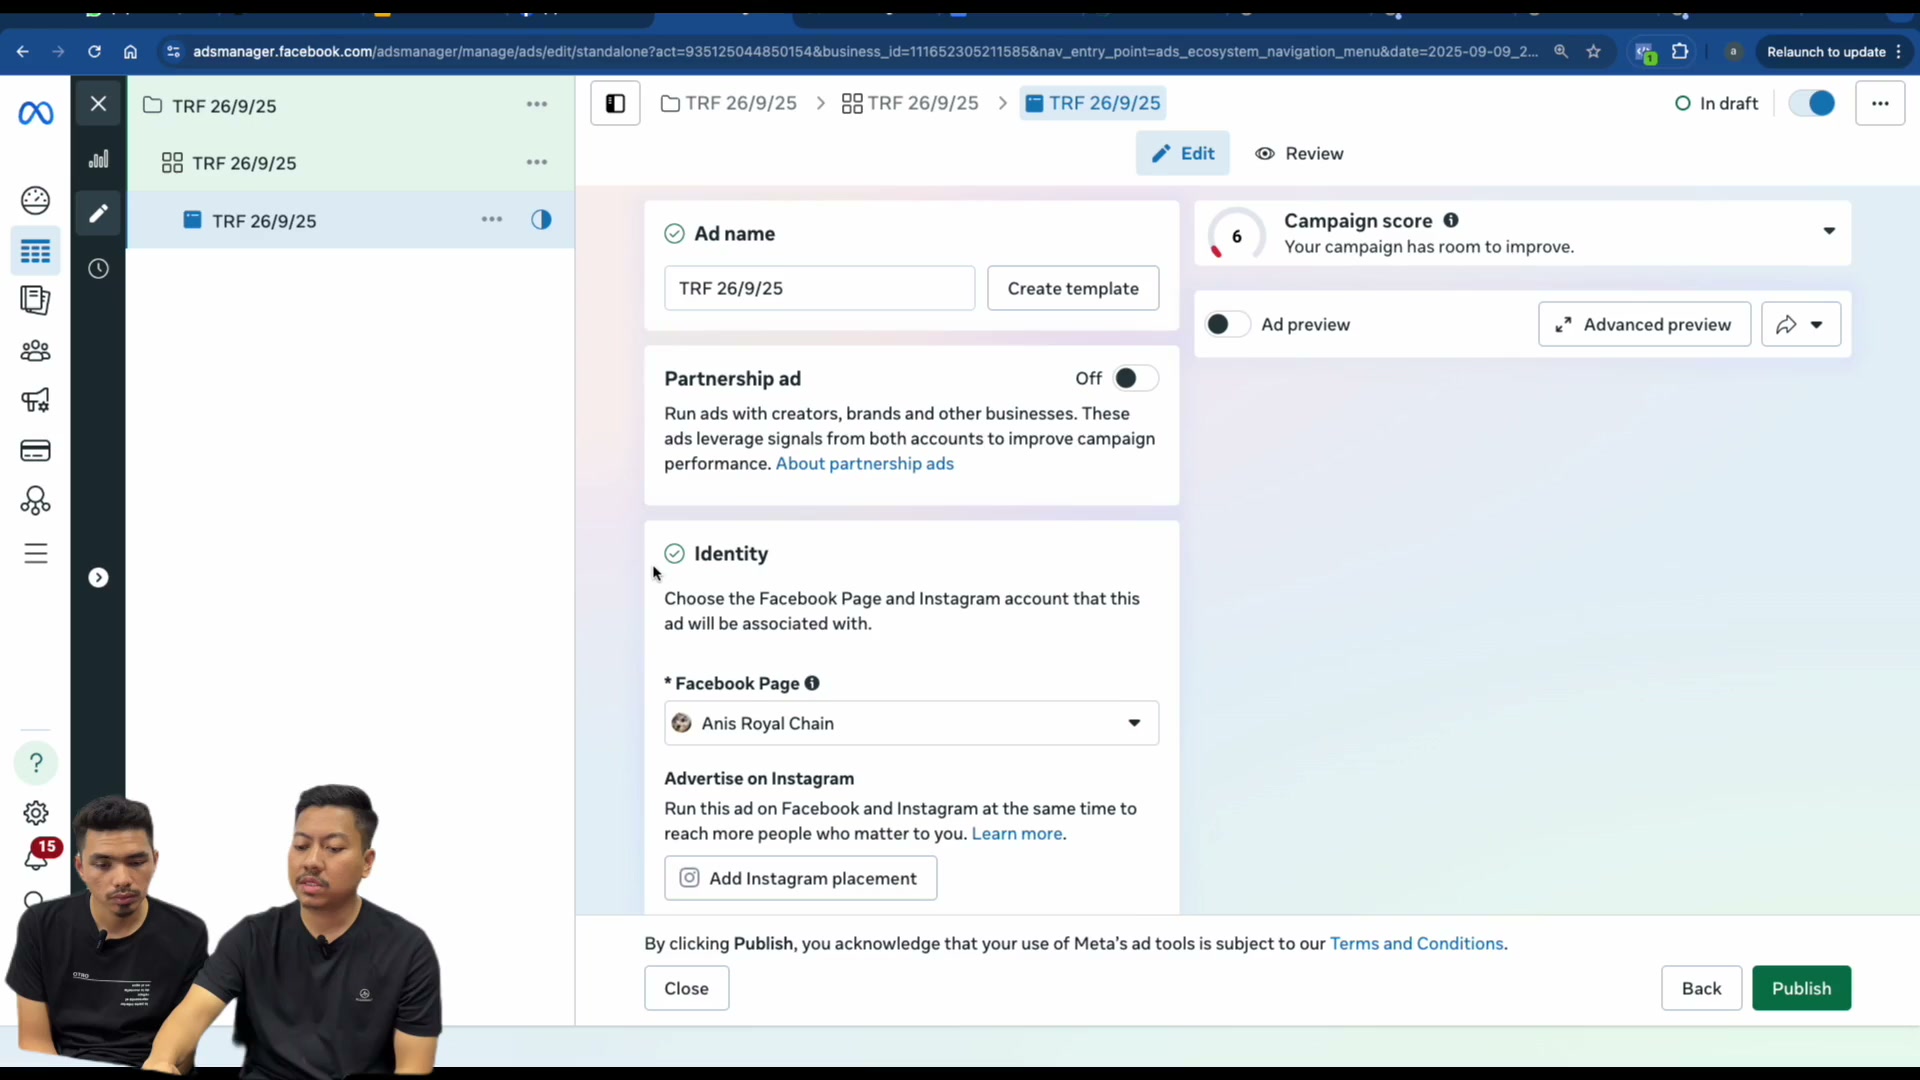Screen dimensions: 1920x1080
Task: Open Advertising settings megaphone icon
Action: pos(36,401)
